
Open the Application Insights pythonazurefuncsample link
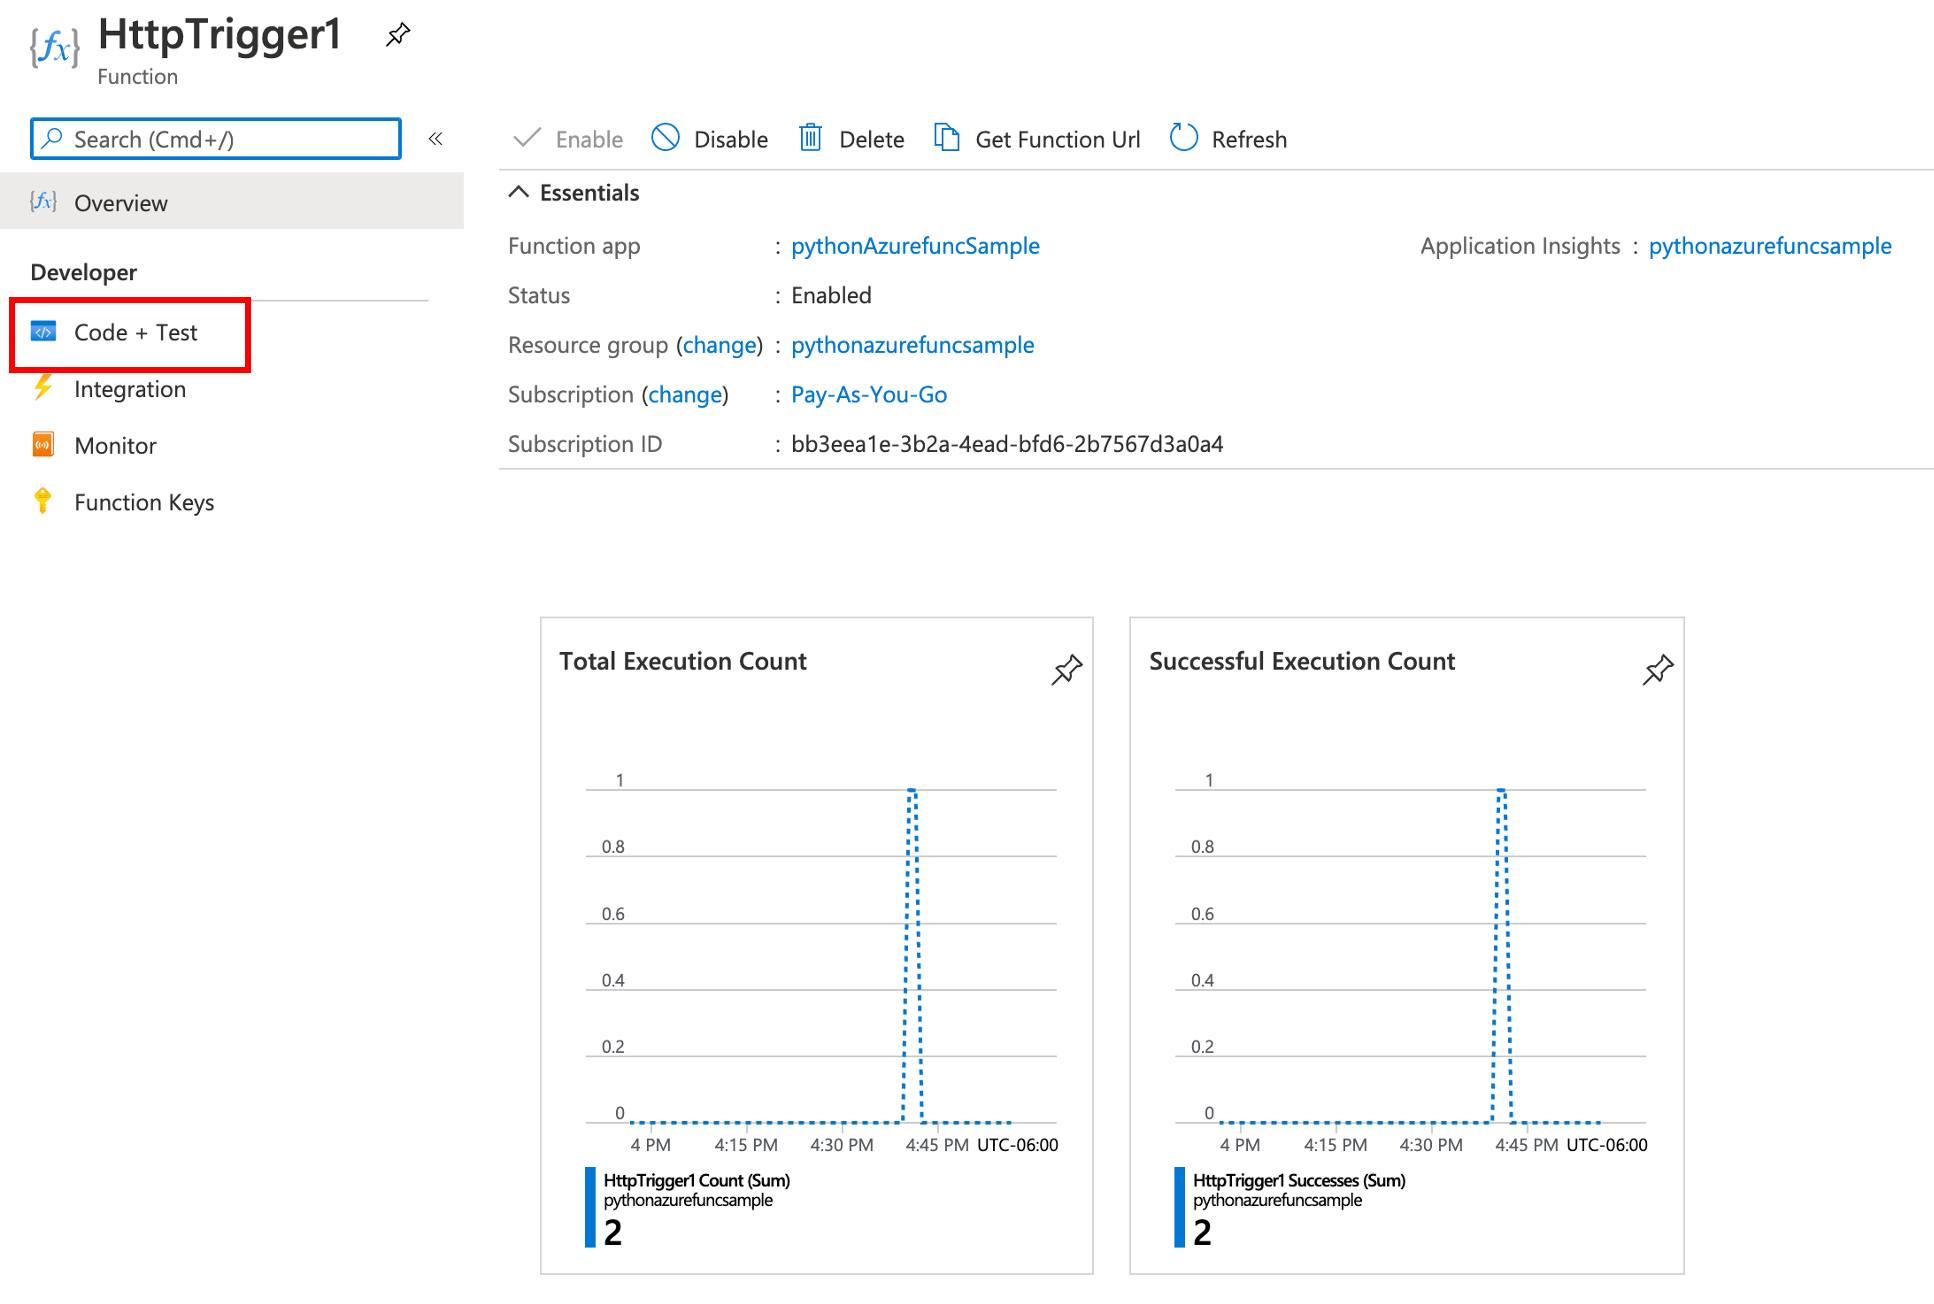(1769, 246)
